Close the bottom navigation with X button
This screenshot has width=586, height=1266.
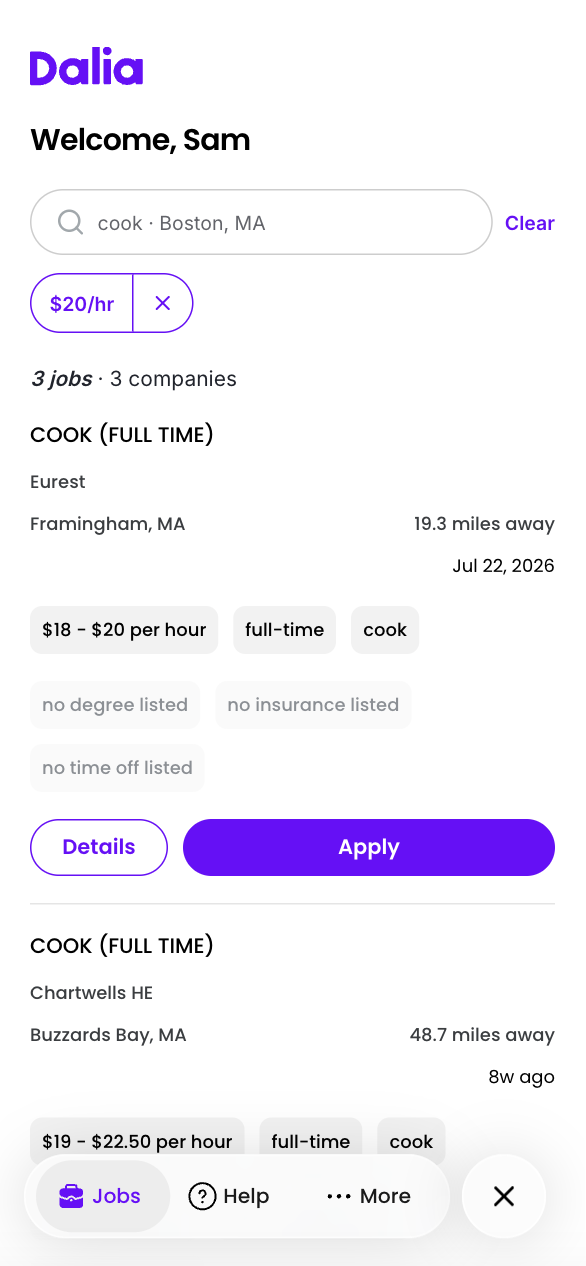point(504,1196)
